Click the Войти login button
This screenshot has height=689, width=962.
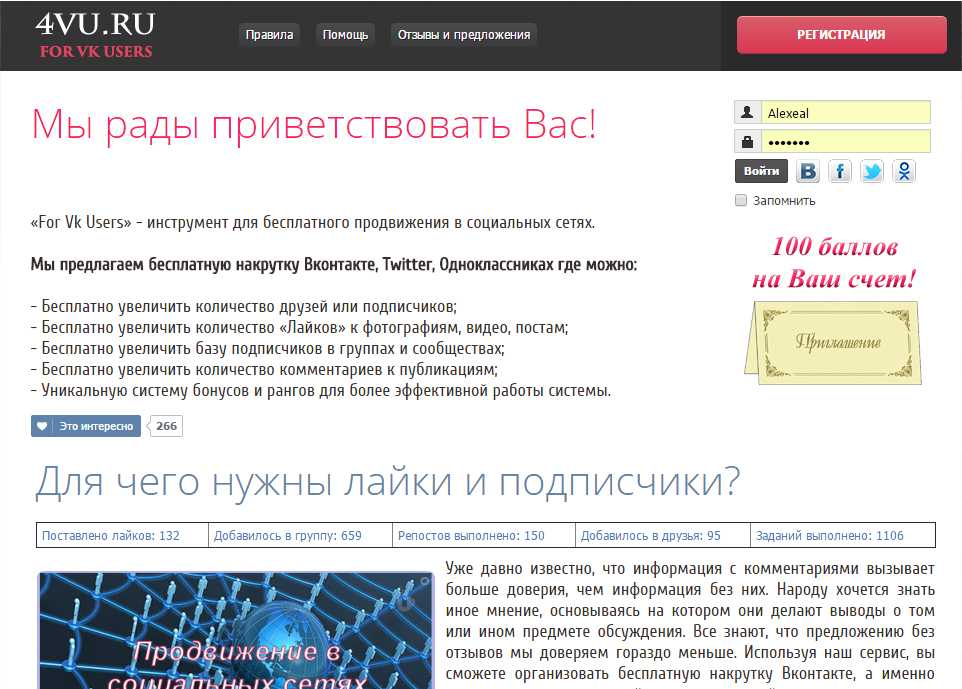(761, 171)
